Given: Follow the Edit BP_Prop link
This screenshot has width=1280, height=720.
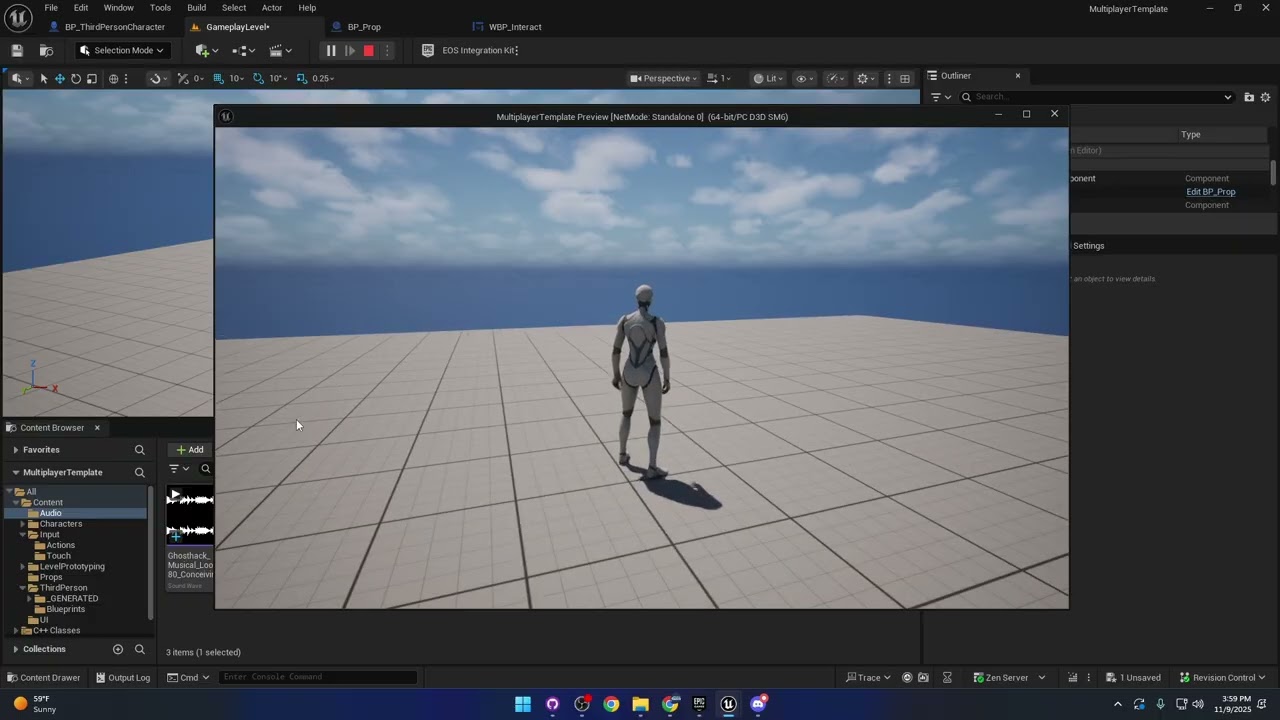Looking at the screenshot, I should 1210,192.
